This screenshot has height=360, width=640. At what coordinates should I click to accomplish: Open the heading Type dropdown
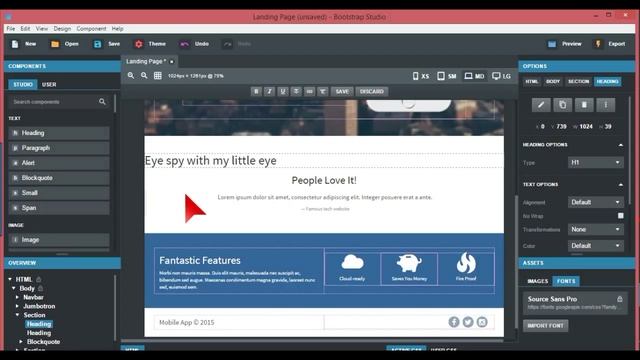(x=596, y=162)
